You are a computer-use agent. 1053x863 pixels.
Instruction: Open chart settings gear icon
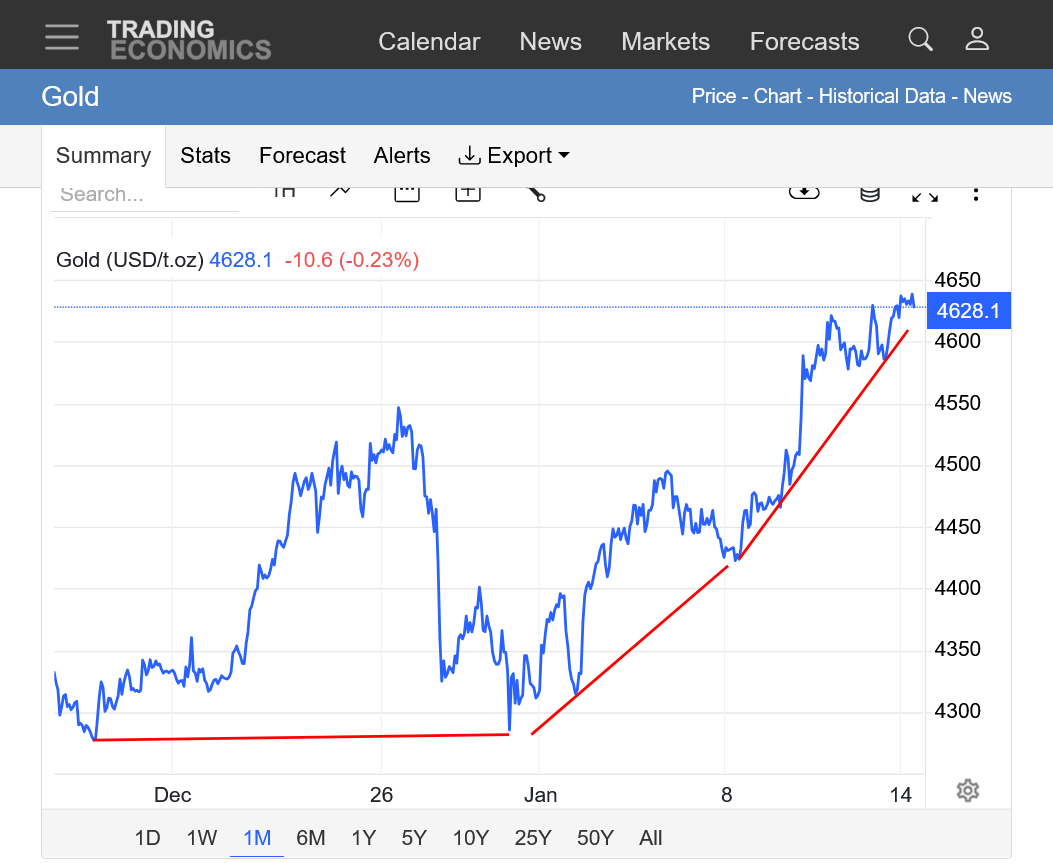click(x=967, y=791)
